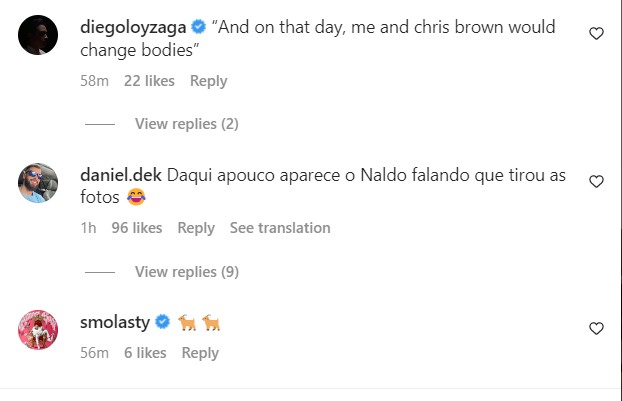View the 6 likes on smolasty's comment
Screen dimensions: 622x401
pos(145,353)
